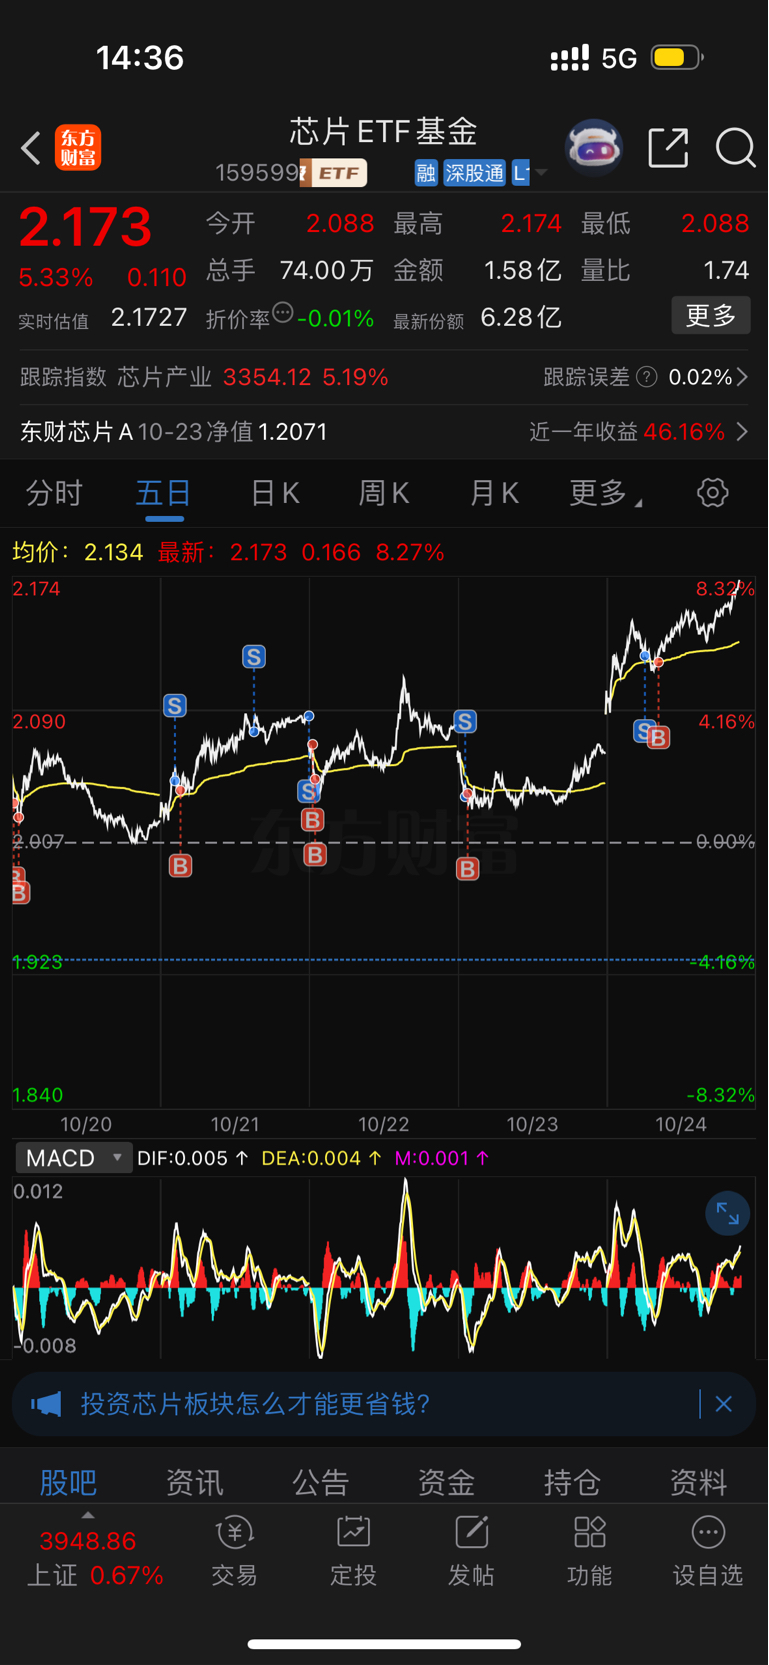Tap the 融 margin badge
769x1665 pixels.
tap(426, 173)
